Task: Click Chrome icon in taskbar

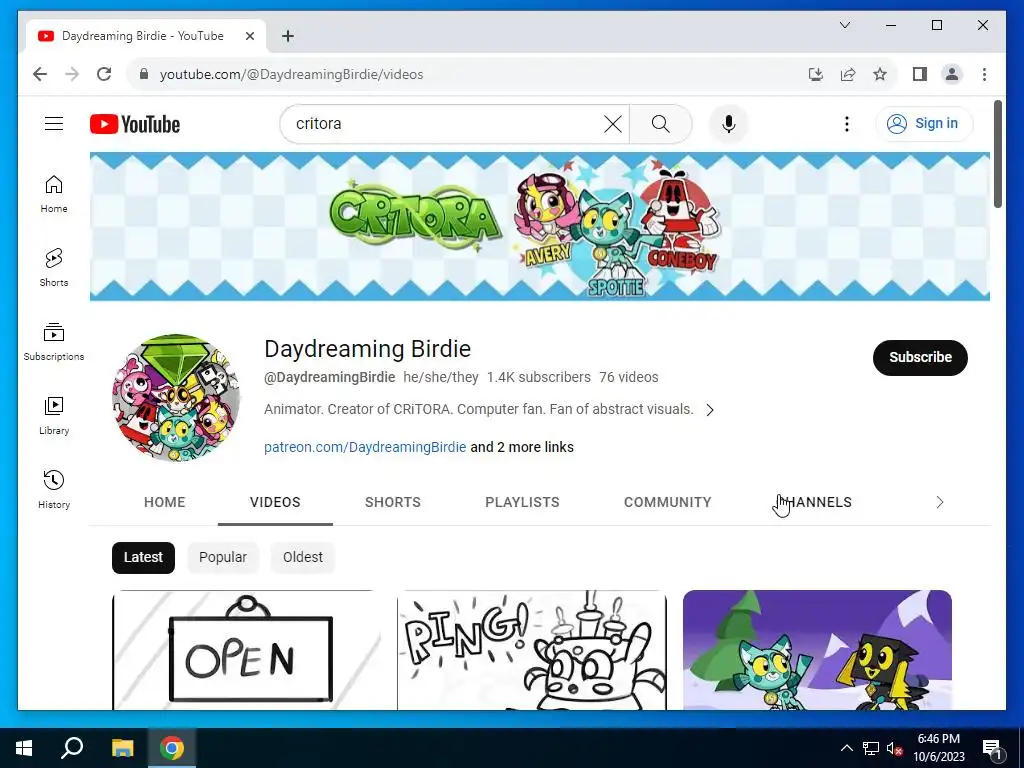Action: (172, 748)
